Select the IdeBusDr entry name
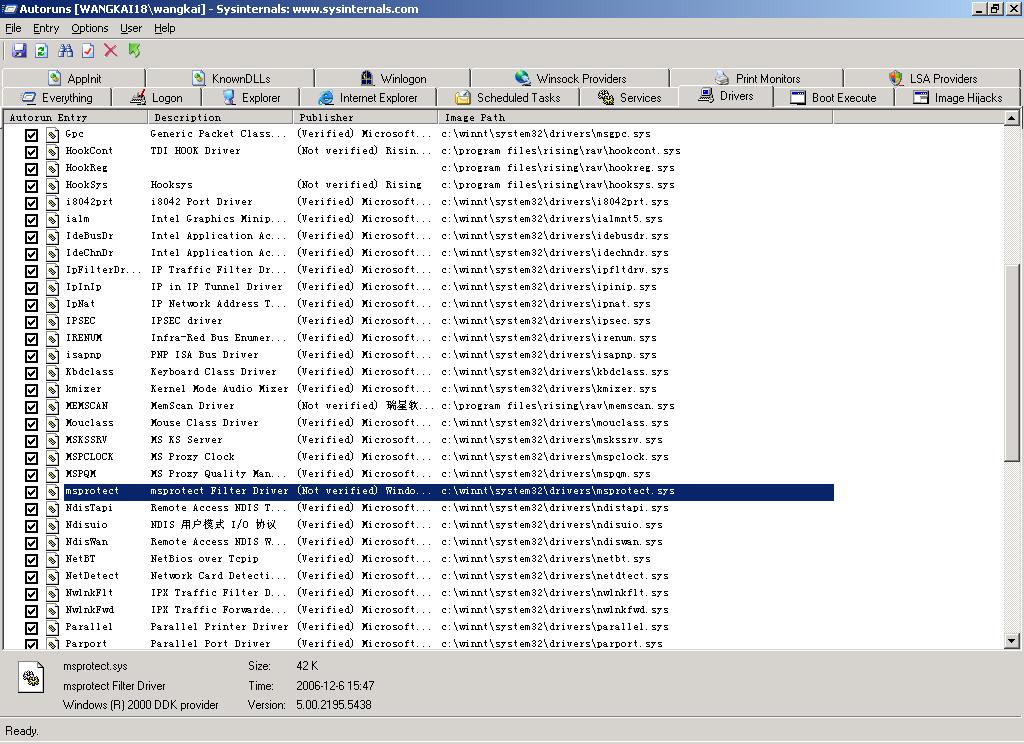The image size is (1024, 744). pyautogui.click(x=89, y=236)
